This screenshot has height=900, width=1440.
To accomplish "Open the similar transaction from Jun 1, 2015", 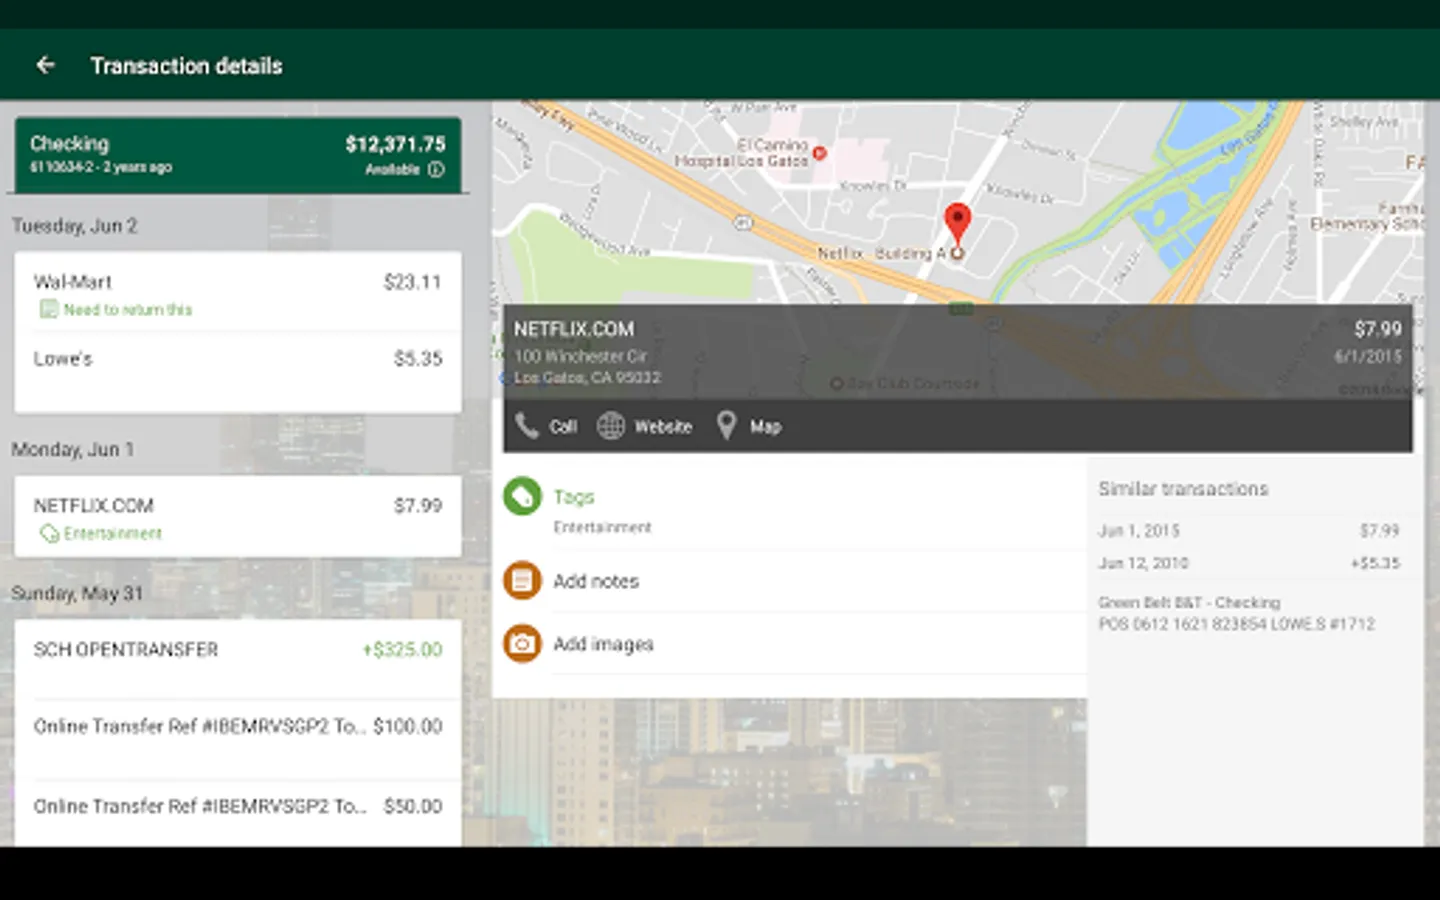I will (1249, 530).
